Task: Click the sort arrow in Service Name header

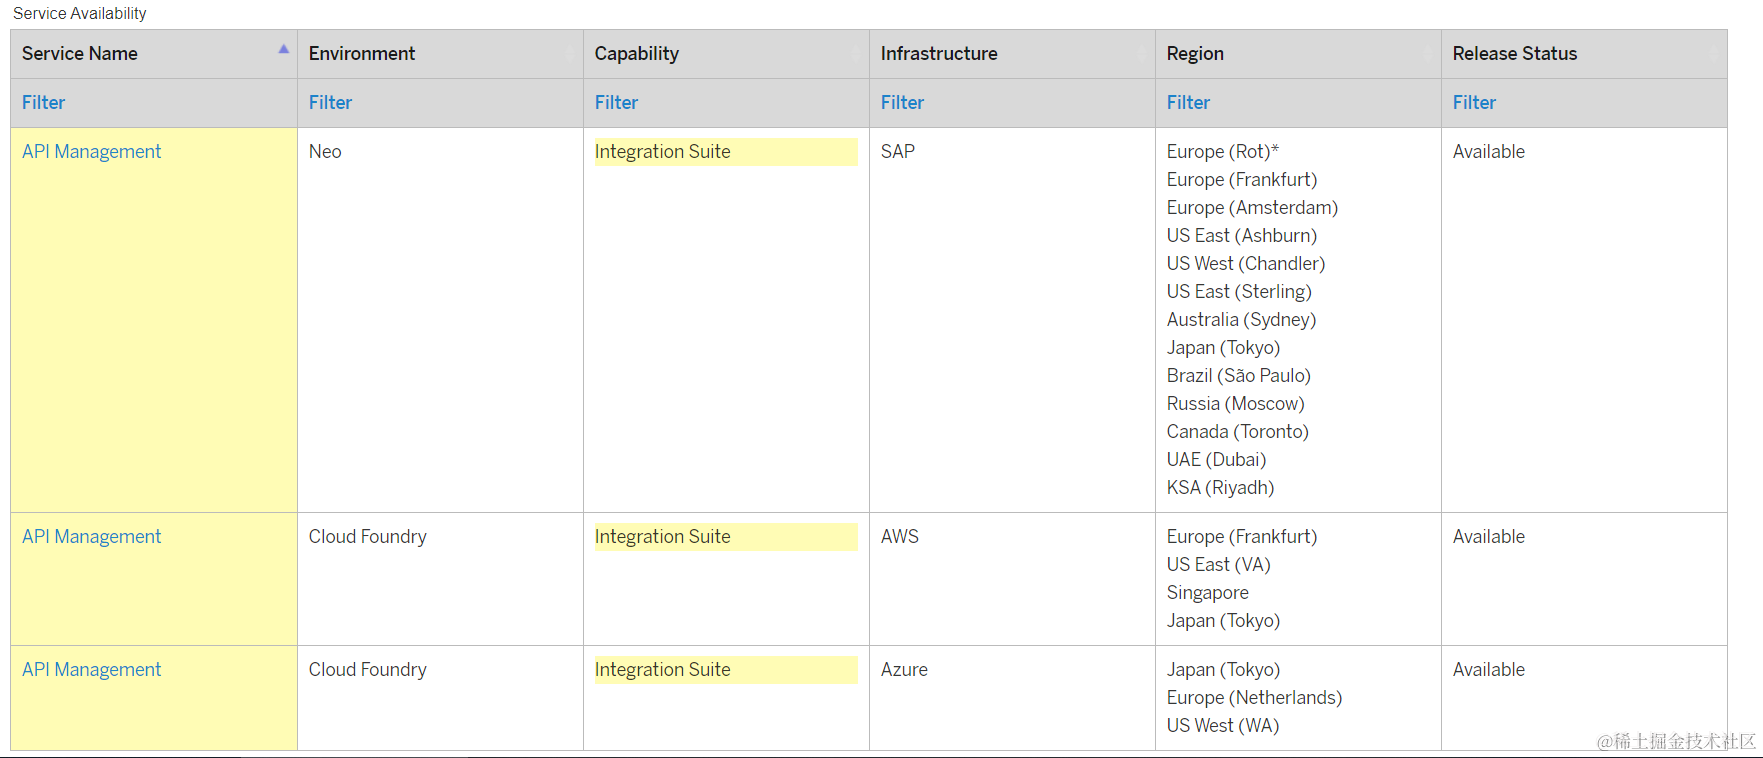Action: click(284, 49)
